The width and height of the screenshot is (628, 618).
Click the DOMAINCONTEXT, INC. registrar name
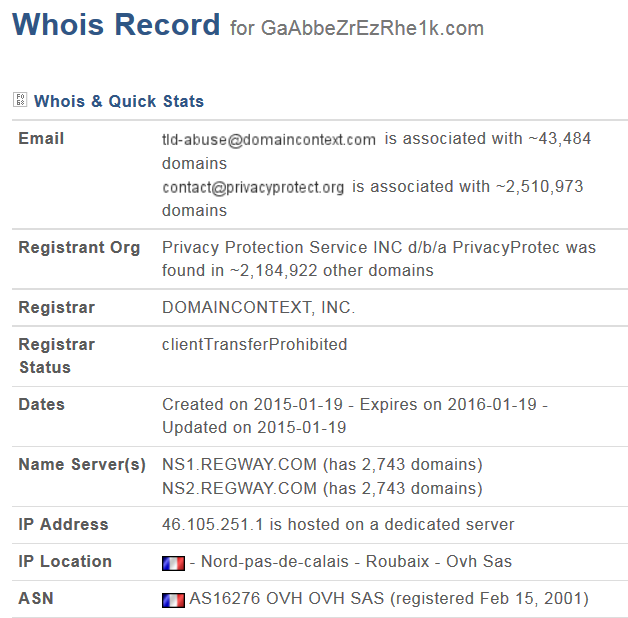258,308
